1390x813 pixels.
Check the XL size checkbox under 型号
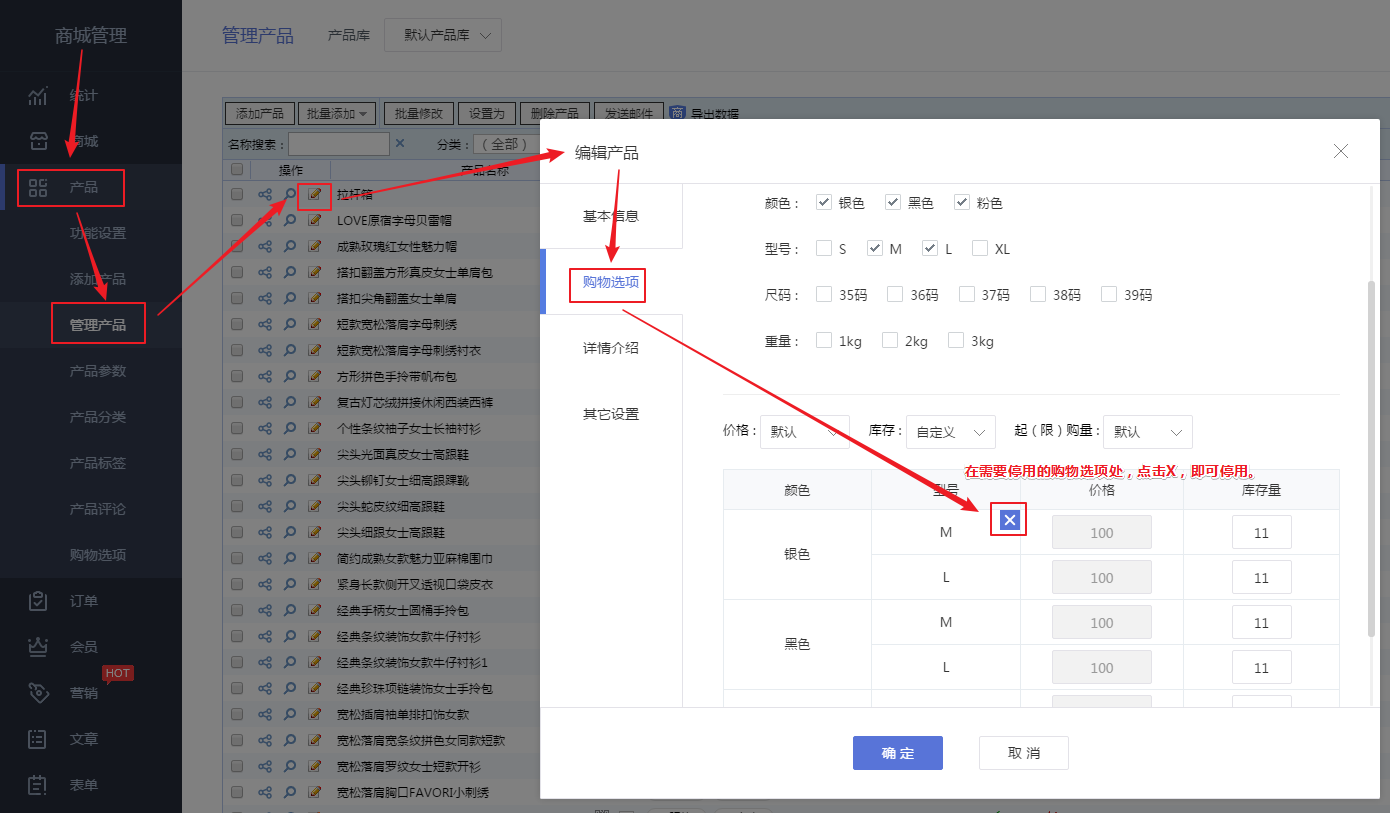click(x=980, y=248)
